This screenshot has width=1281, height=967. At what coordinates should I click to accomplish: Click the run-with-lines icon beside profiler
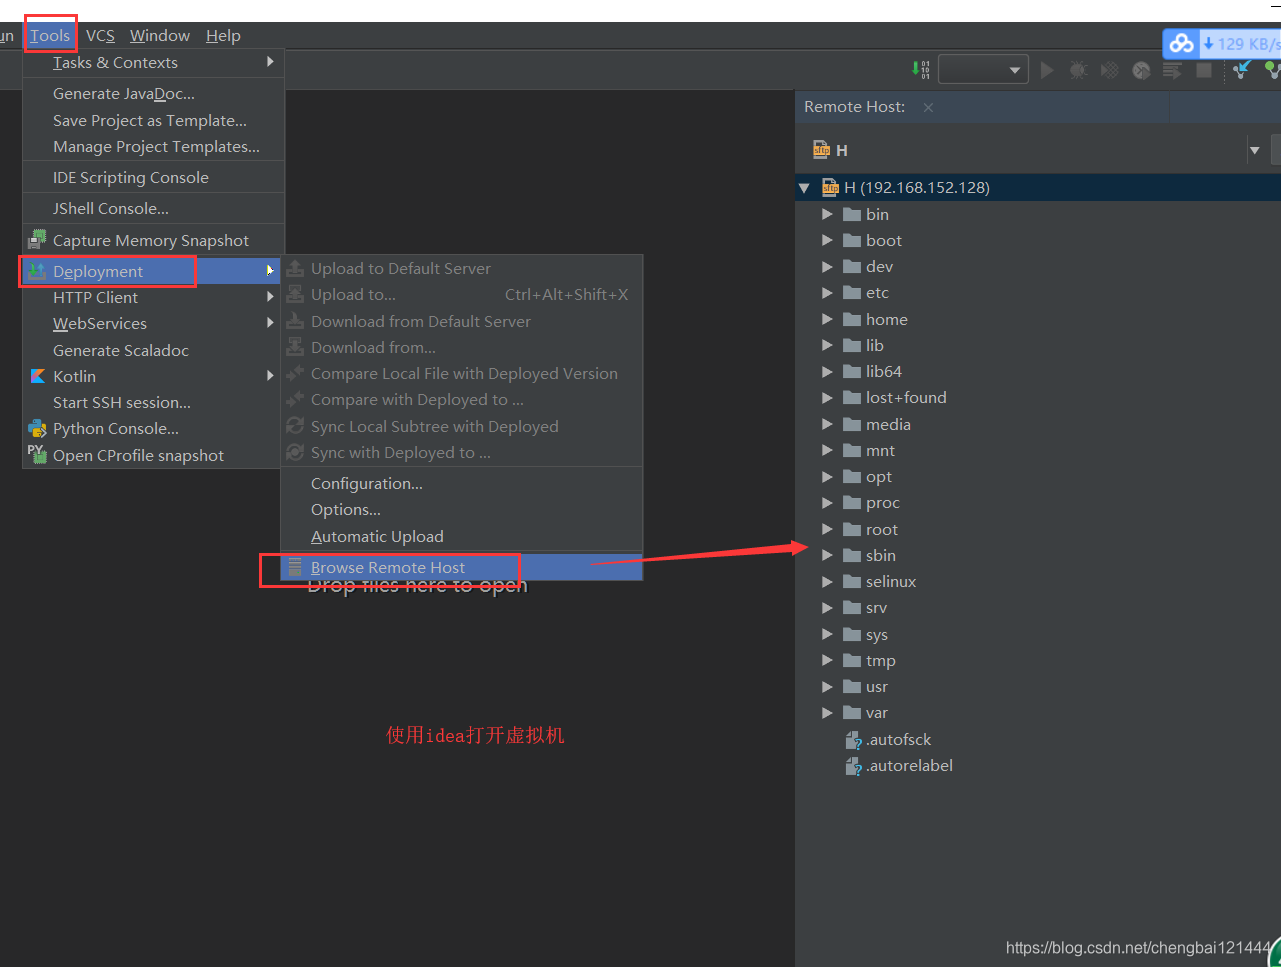[x=1172, y=70]
